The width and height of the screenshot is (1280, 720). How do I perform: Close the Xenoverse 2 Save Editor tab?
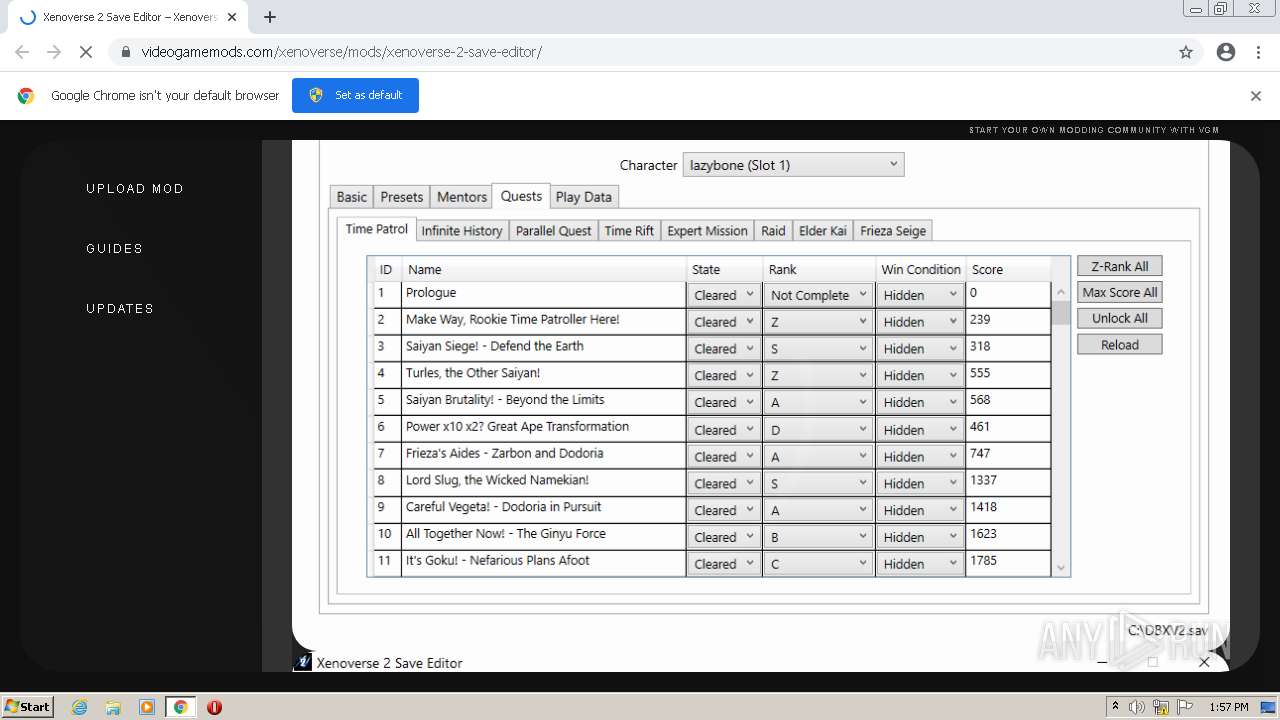click(232, 17)
